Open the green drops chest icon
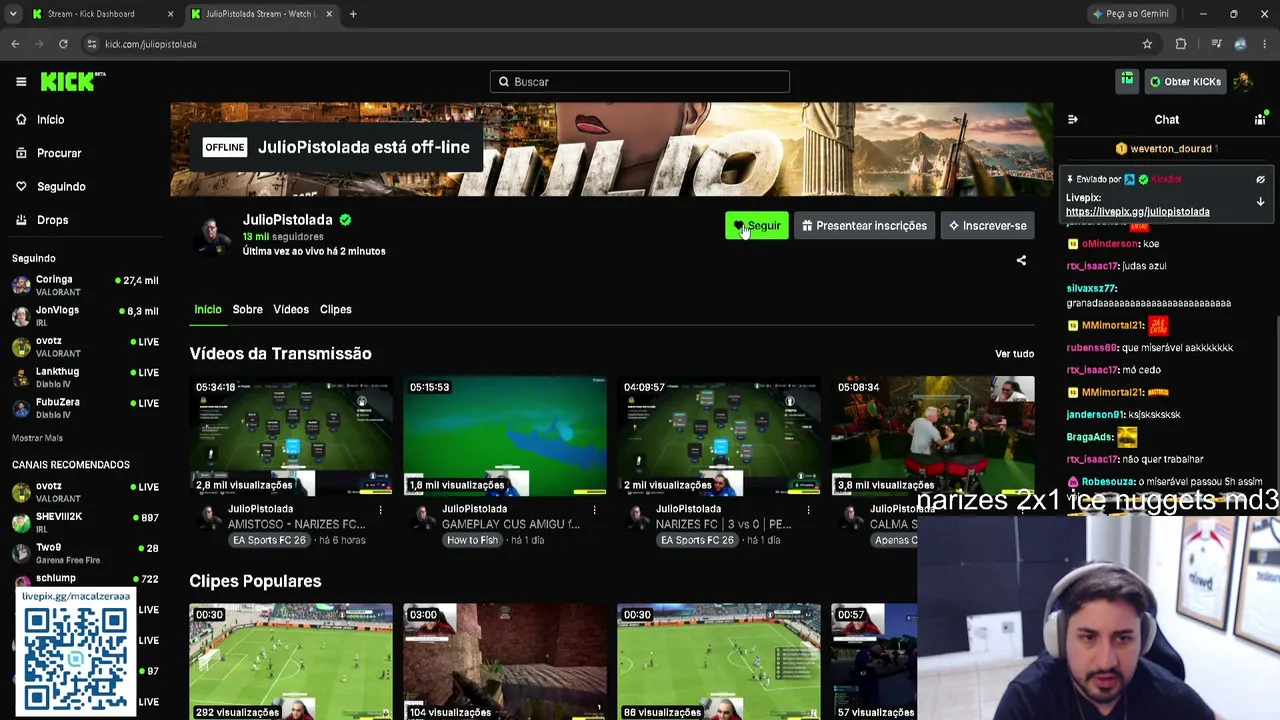1280x720 pixels. 1127,81
